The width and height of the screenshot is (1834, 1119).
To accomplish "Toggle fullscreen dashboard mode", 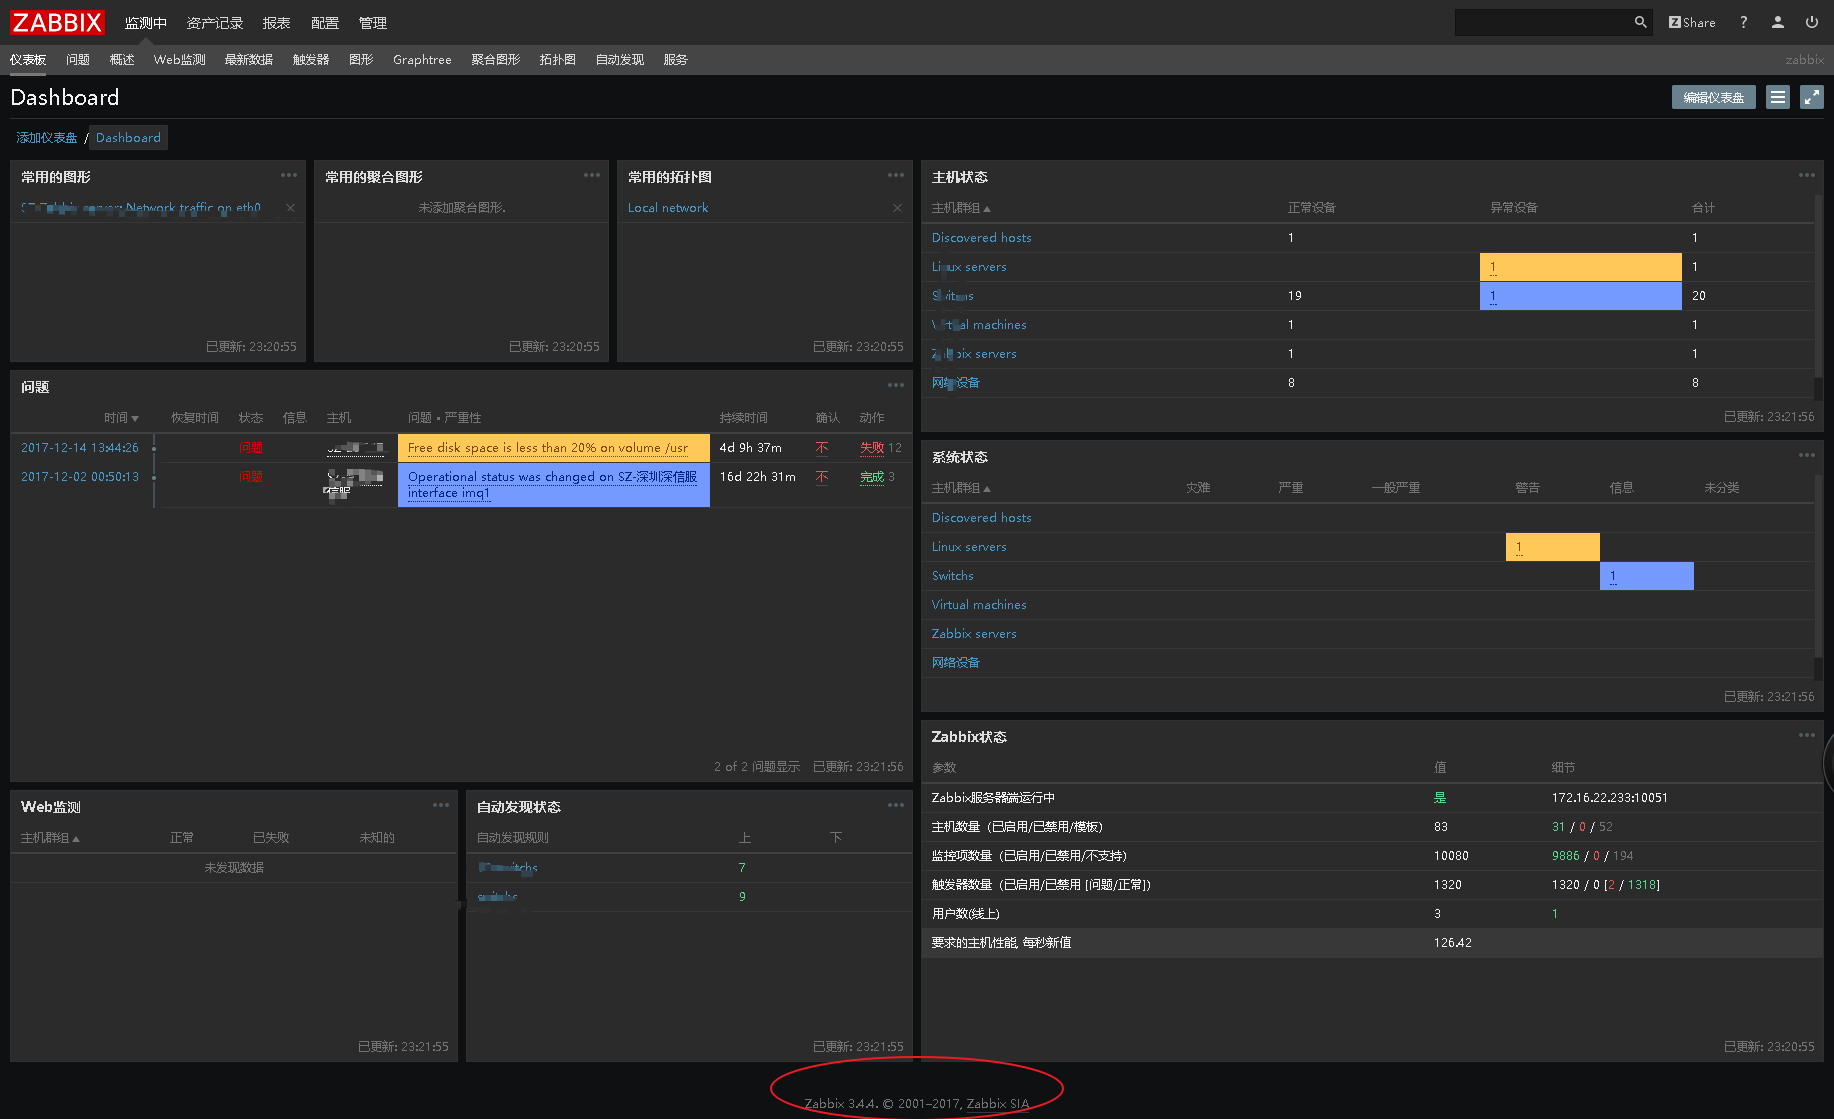I will click(x=1812, y=97).
